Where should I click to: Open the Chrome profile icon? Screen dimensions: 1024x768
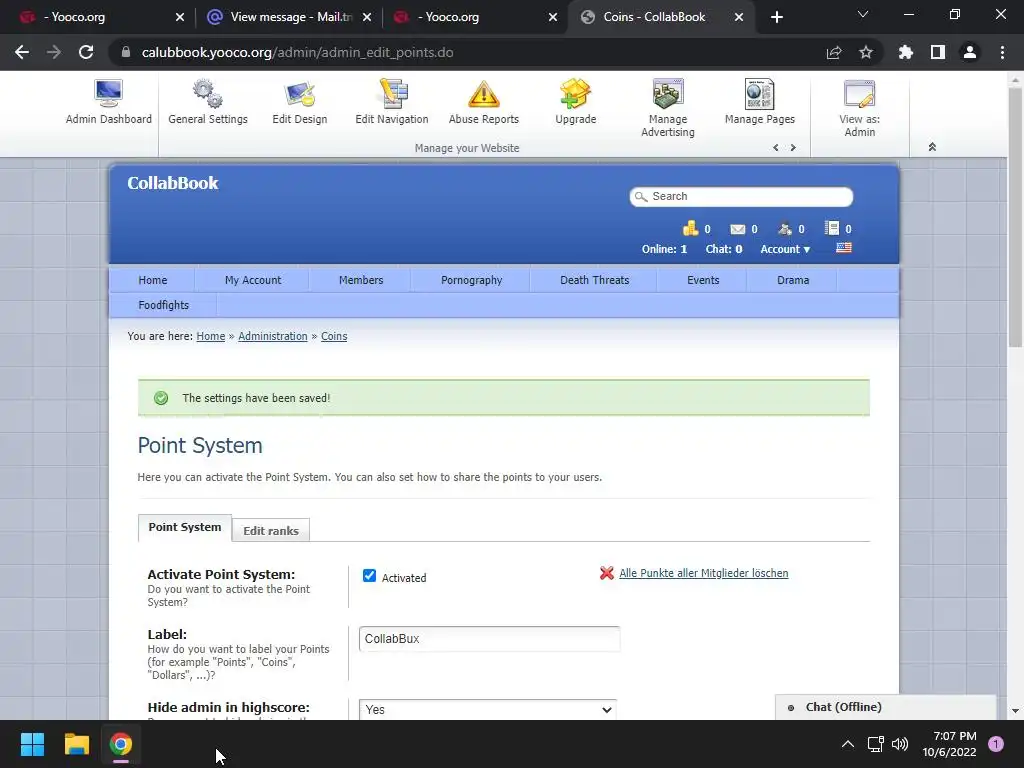click(970, 52)
